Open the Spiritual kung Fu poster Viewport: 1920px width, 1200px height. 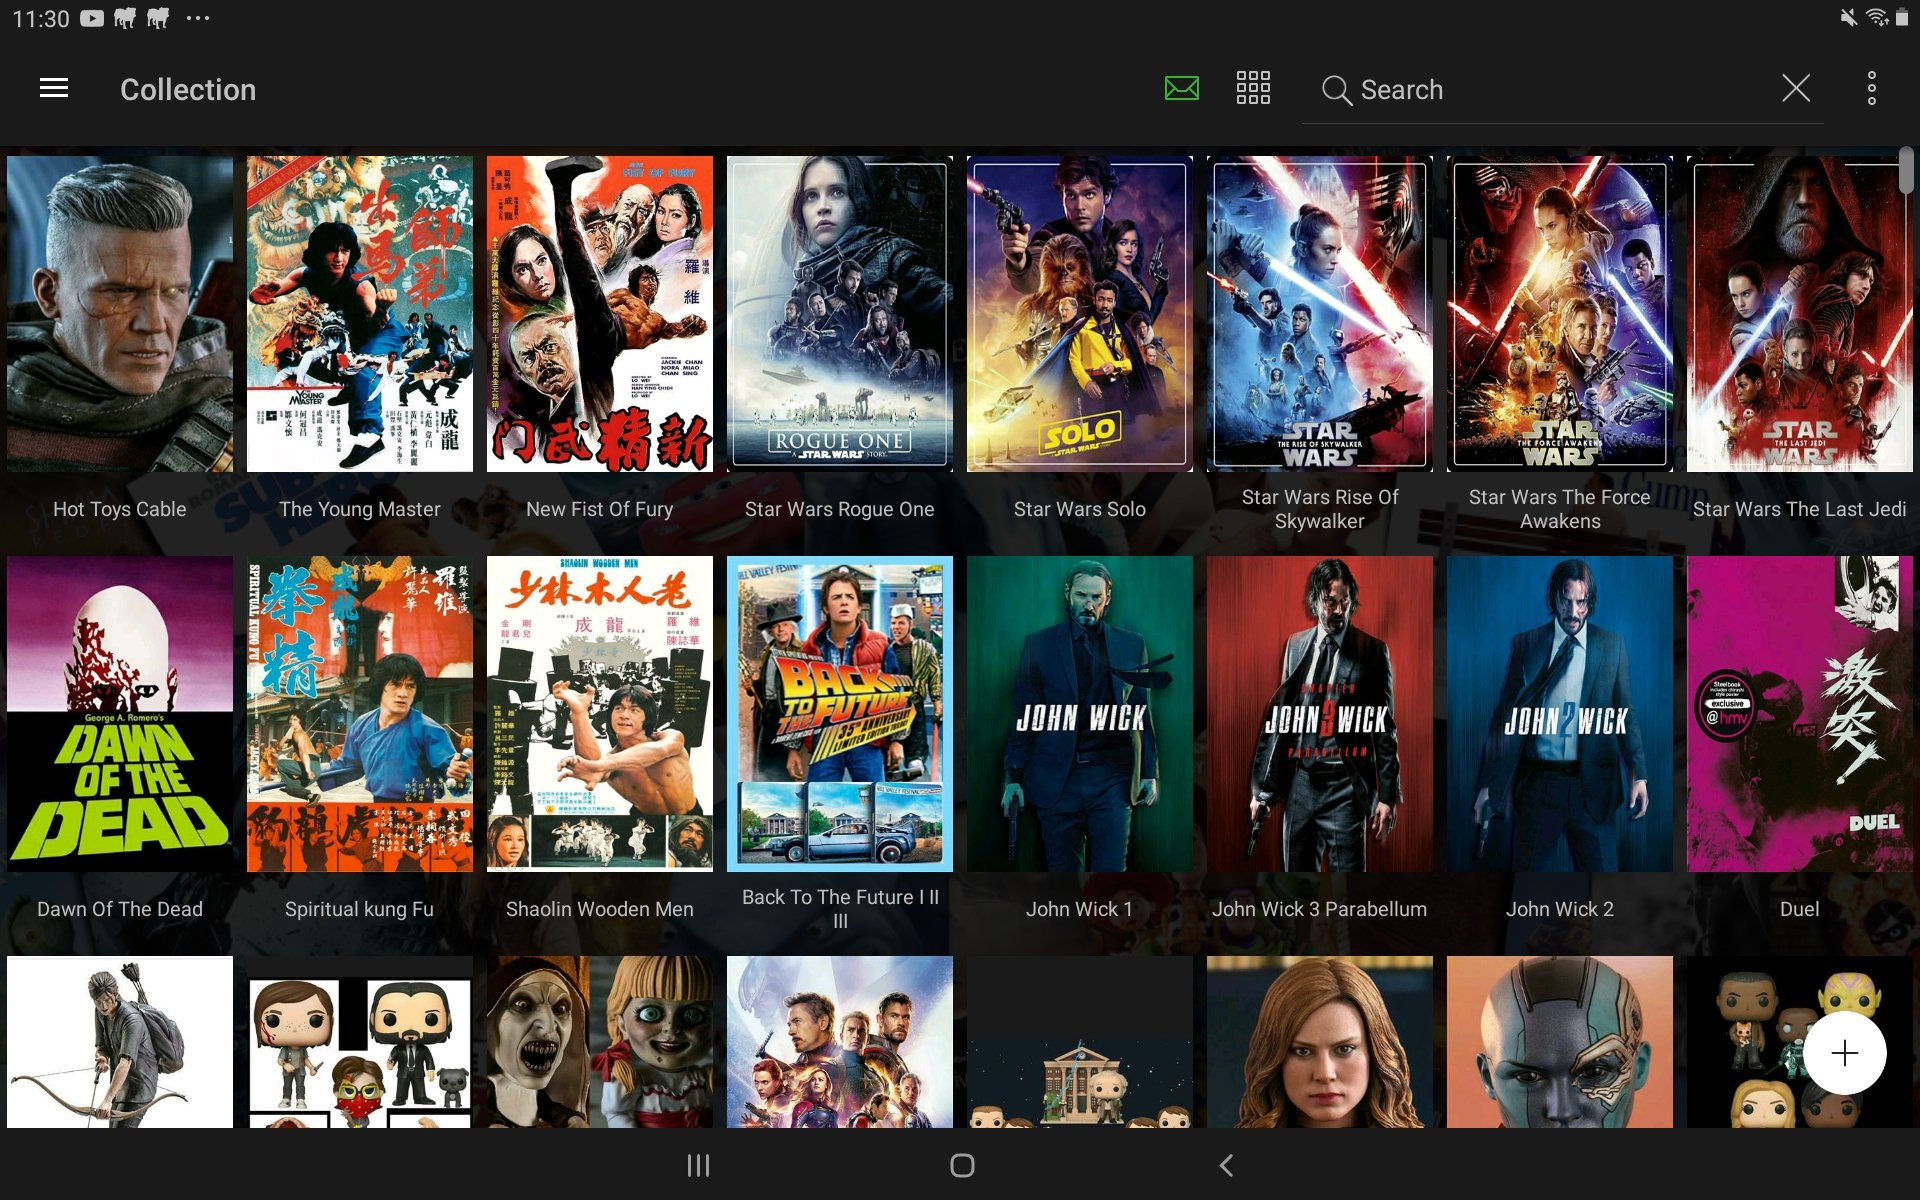point(360,714)
